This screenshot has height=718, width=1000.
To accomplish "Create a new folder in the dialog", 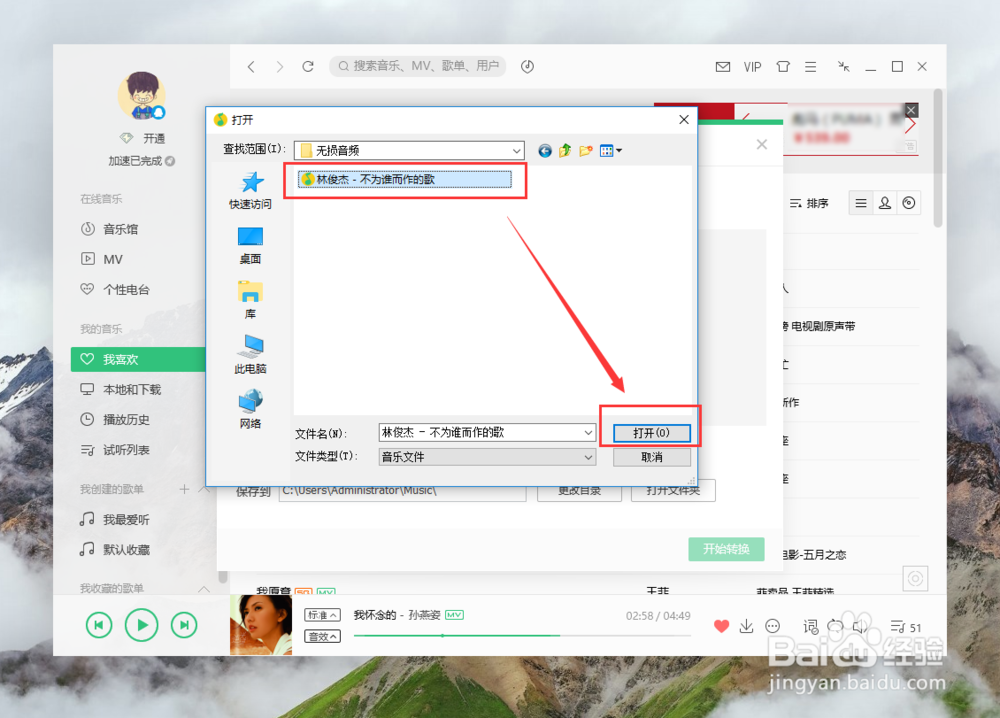I will [585, 150].
